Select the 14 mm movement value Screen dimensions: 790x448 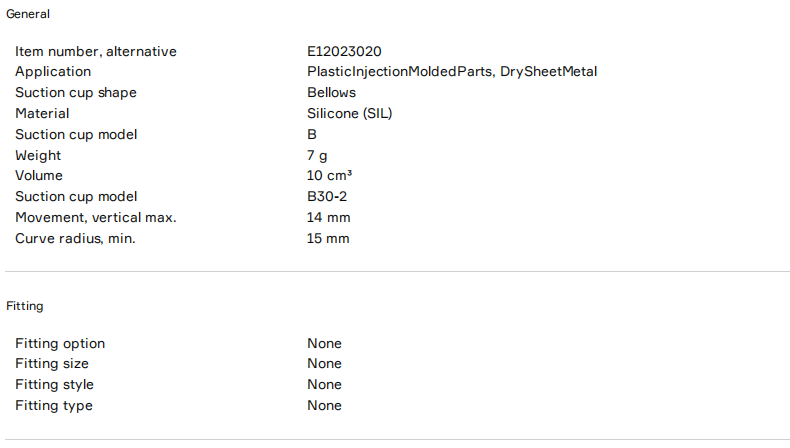(x=328, y=217)
